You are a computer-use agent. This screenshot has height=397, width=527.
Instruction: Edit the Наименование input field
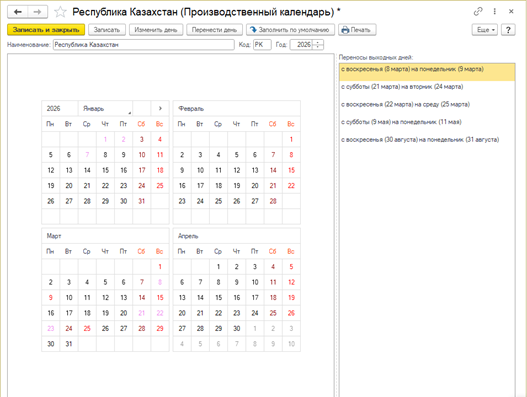click(144, 45)
